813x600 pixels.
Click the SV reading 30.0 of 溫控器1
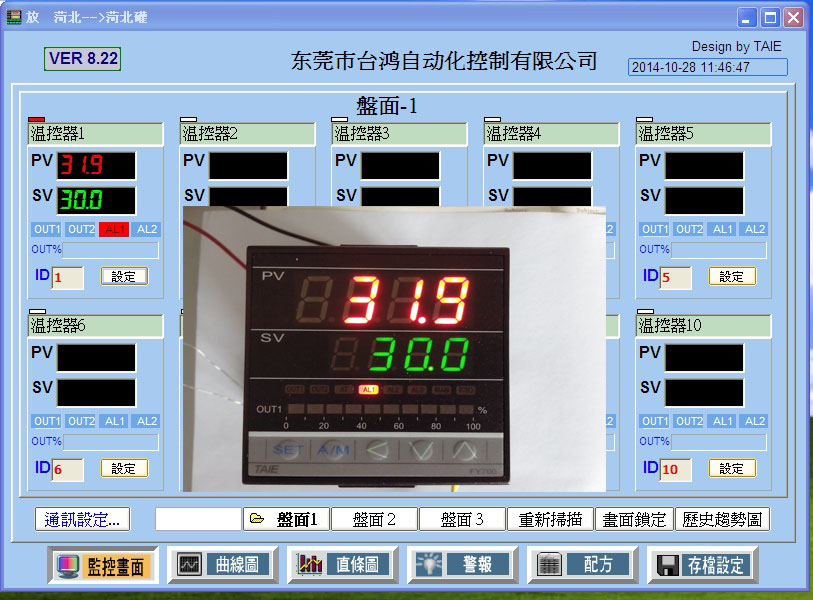click(96, 201)
